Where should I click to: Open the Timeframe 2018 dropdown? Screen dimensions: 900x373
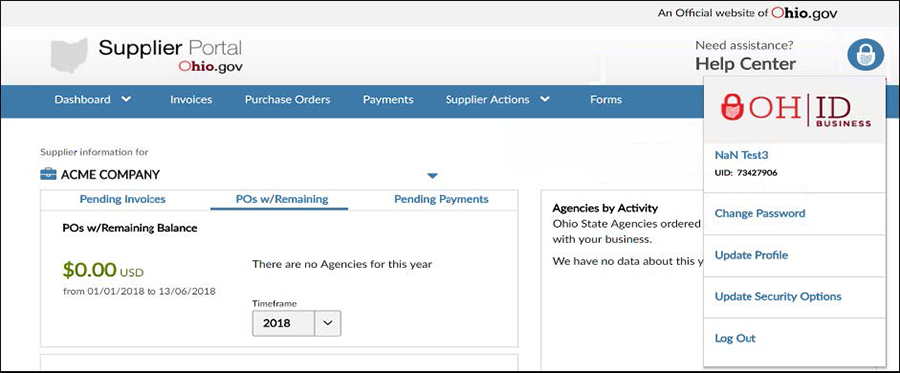pos(297,323)
